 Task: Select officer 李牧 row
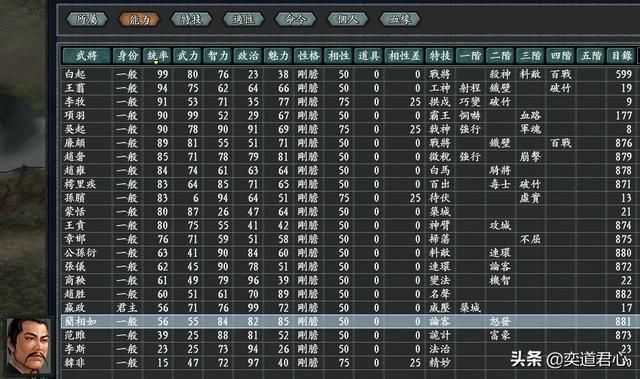click(349, 102)
